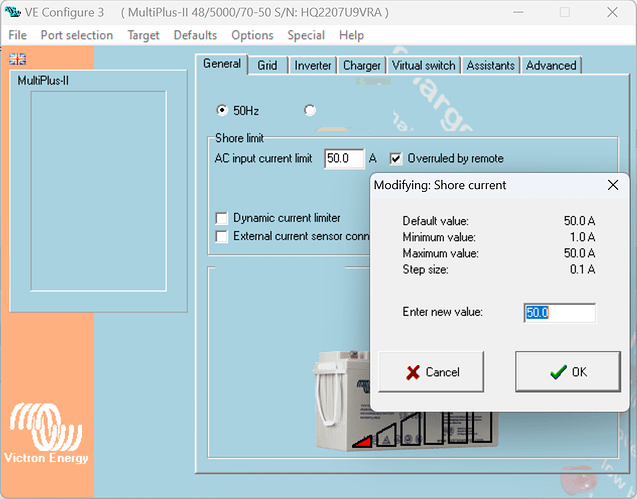This screenshot has height=499, width=637.
Task: Select the 50Hz radio button
Action: click(x=222, y=110)
